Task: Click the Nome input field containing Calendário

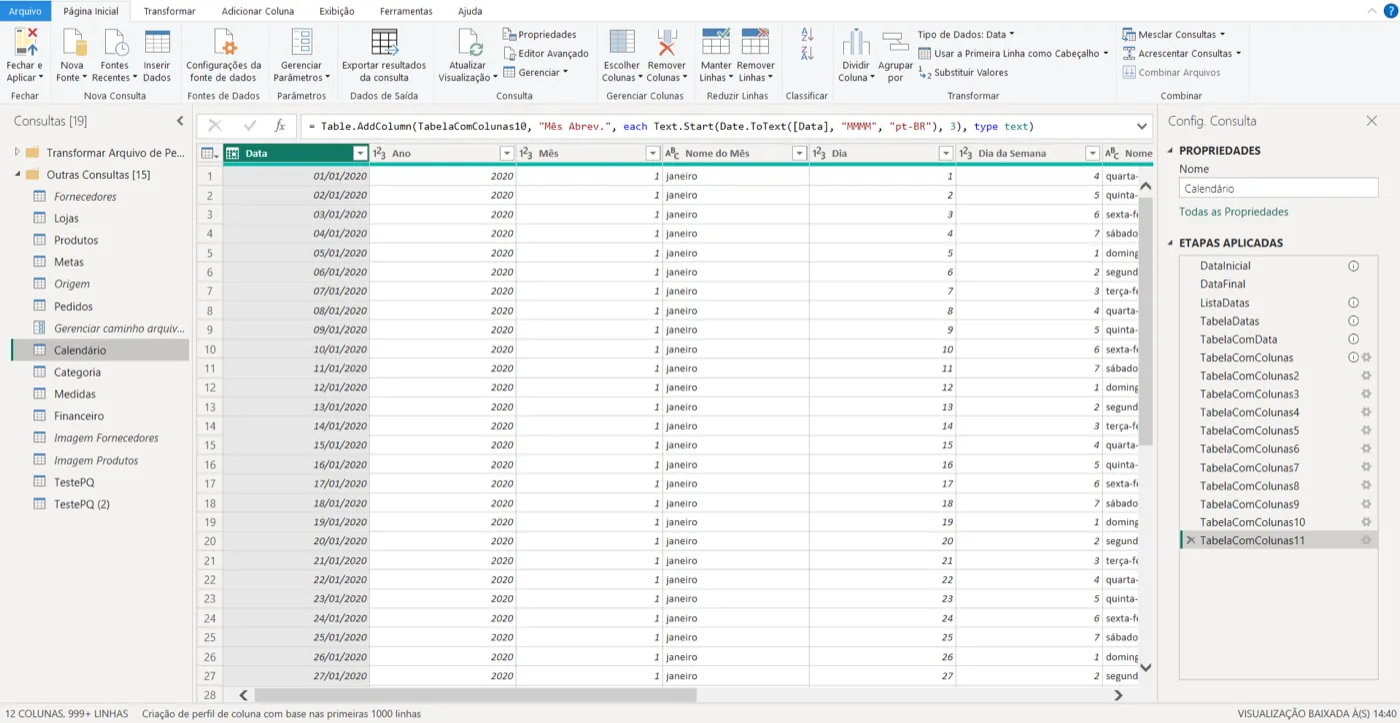Action: tap(1278, 188)
